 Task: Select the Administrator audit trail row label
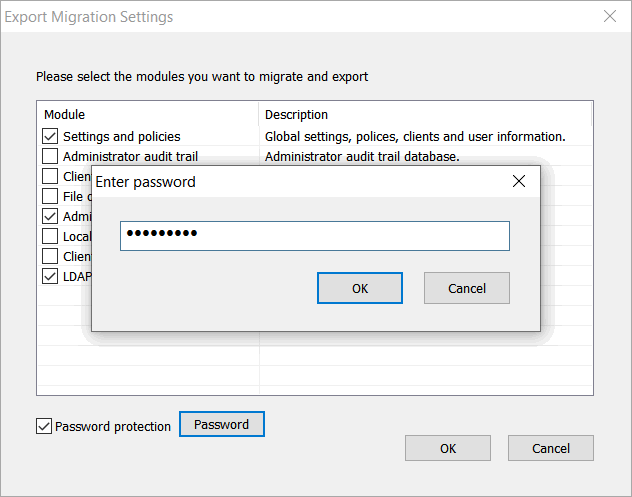[130, 156]
